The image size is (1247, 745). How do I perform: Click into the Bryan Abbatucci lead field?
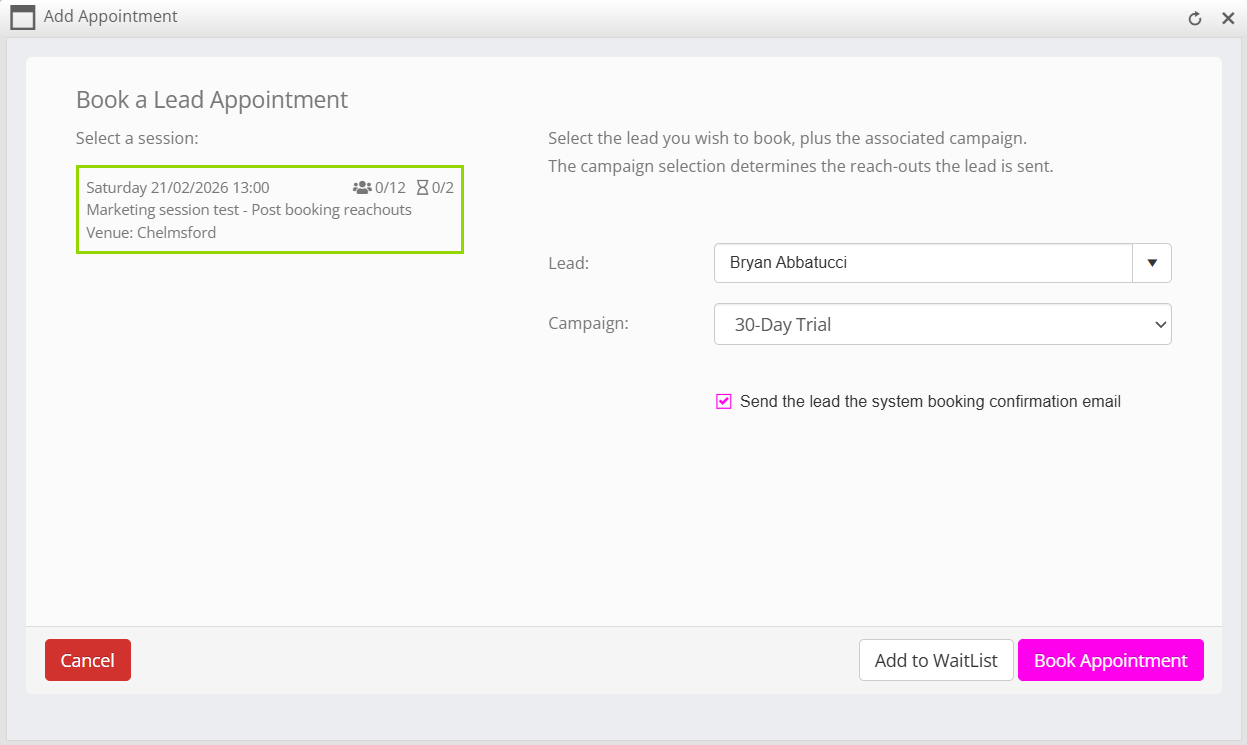coord(922,264)
